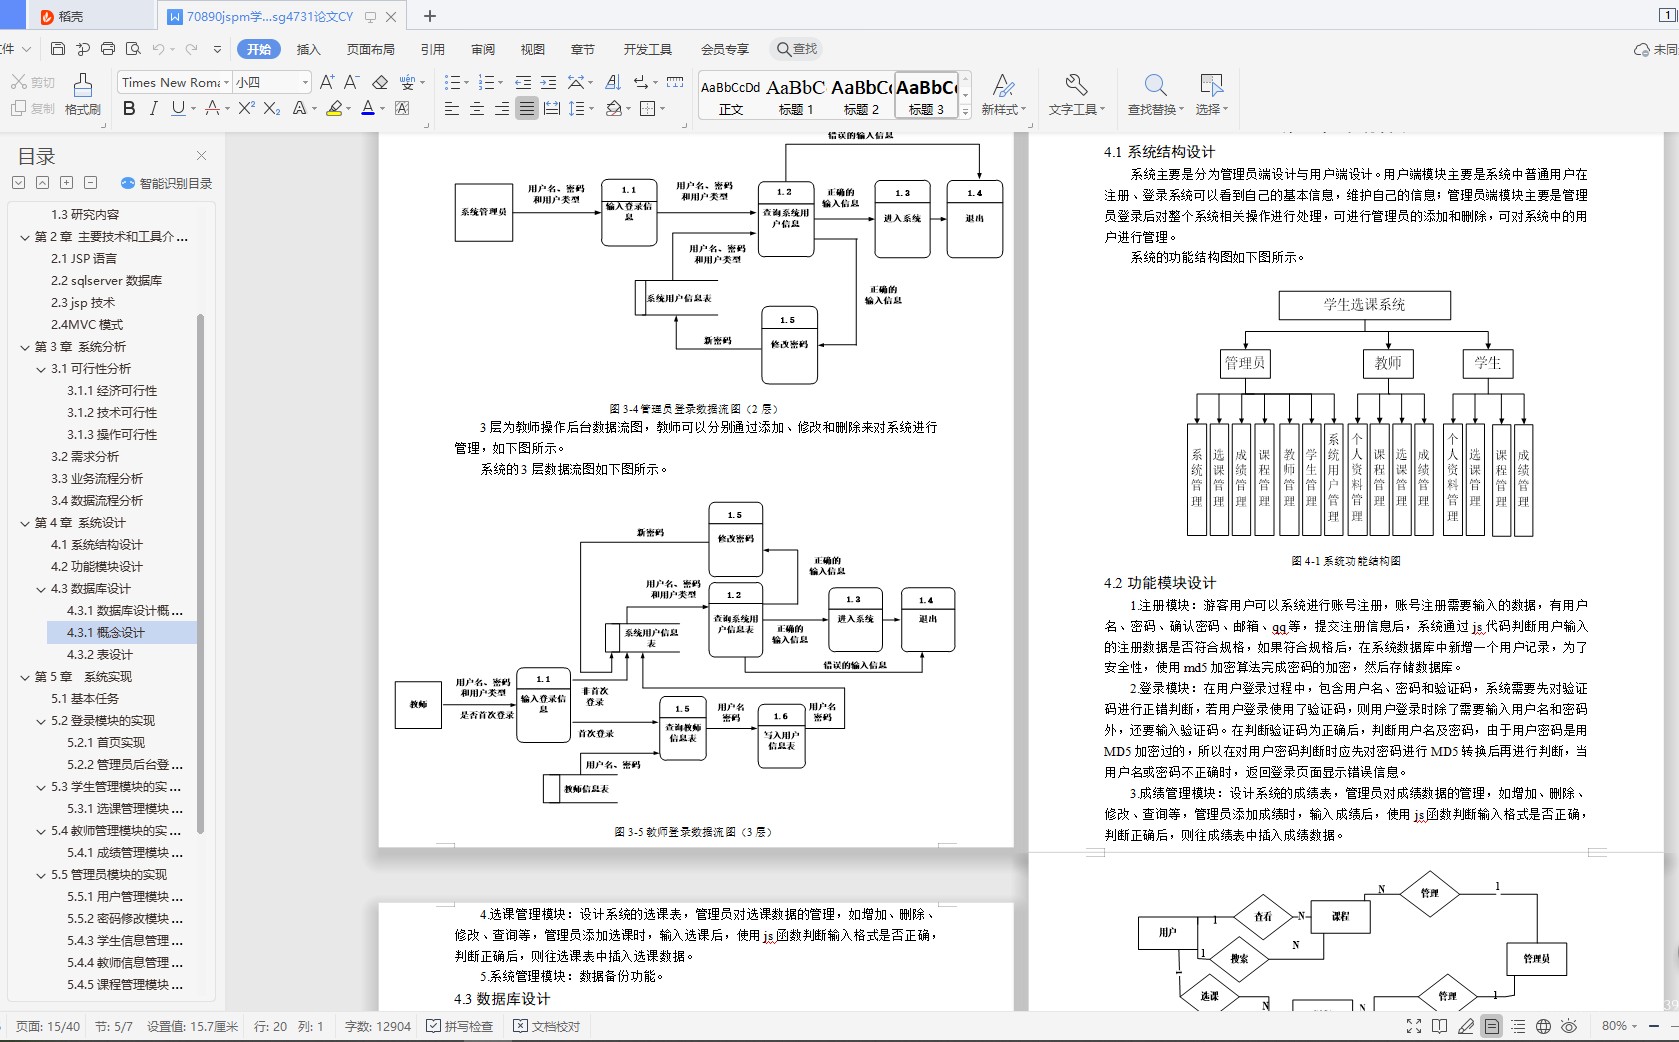
Task: Switch to web layout globe icon
Action: click(1543, 1026)
